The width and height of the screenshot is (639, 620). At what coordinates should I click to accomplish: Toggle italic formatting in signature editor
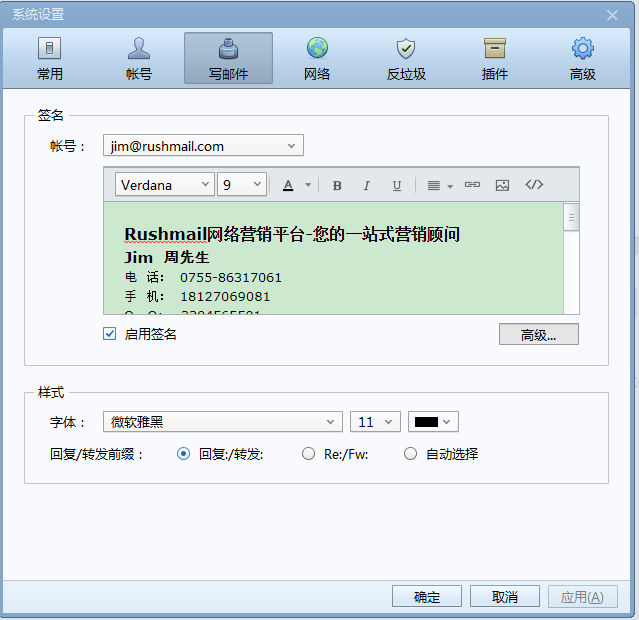click(366, 185)
